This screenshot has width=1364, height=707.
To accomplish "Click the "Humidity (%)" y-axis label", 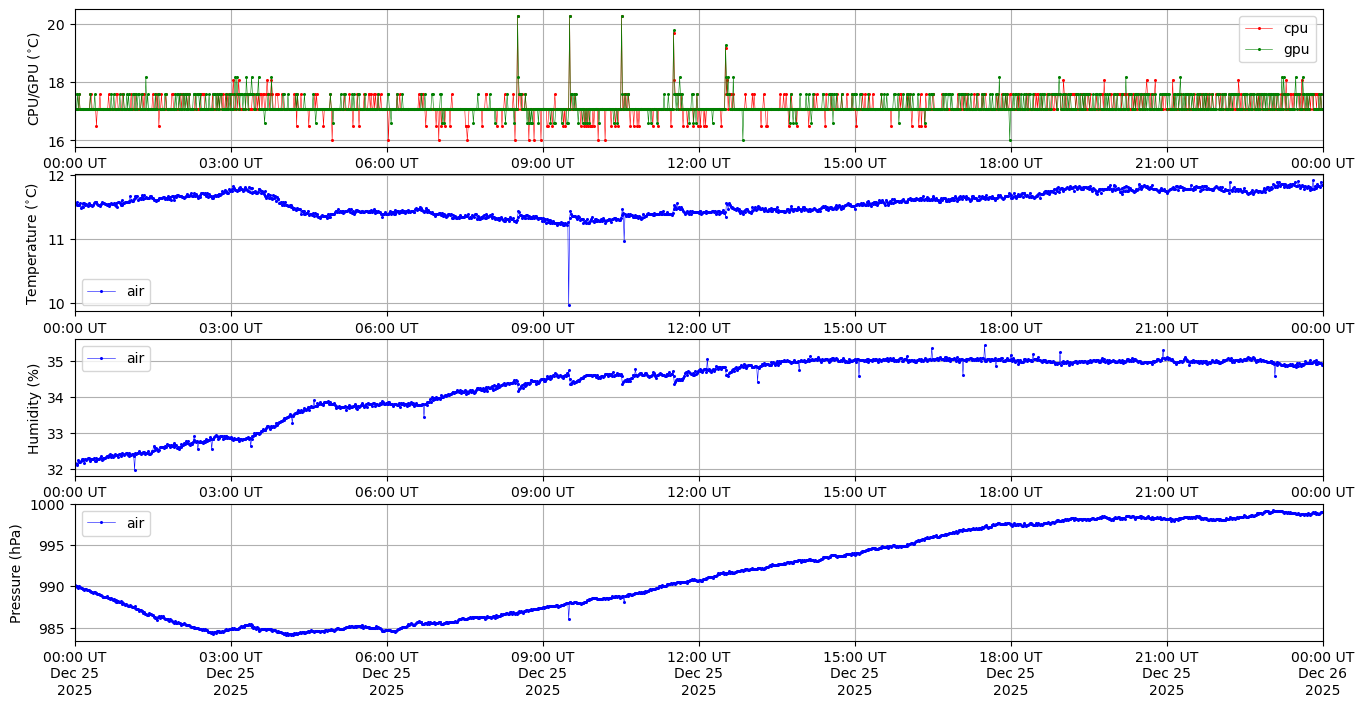I will click(x=33, y=408).
